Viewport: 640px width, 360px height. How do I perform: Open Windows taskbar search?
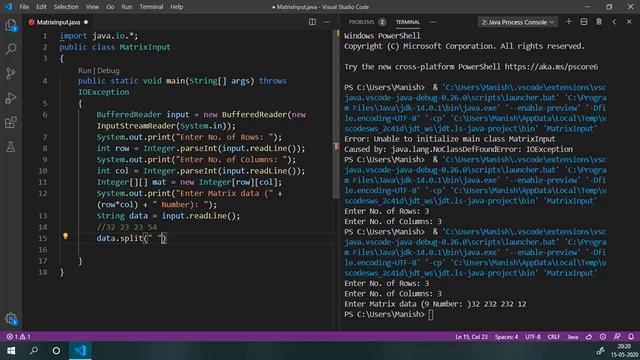[x=34, y=351]
